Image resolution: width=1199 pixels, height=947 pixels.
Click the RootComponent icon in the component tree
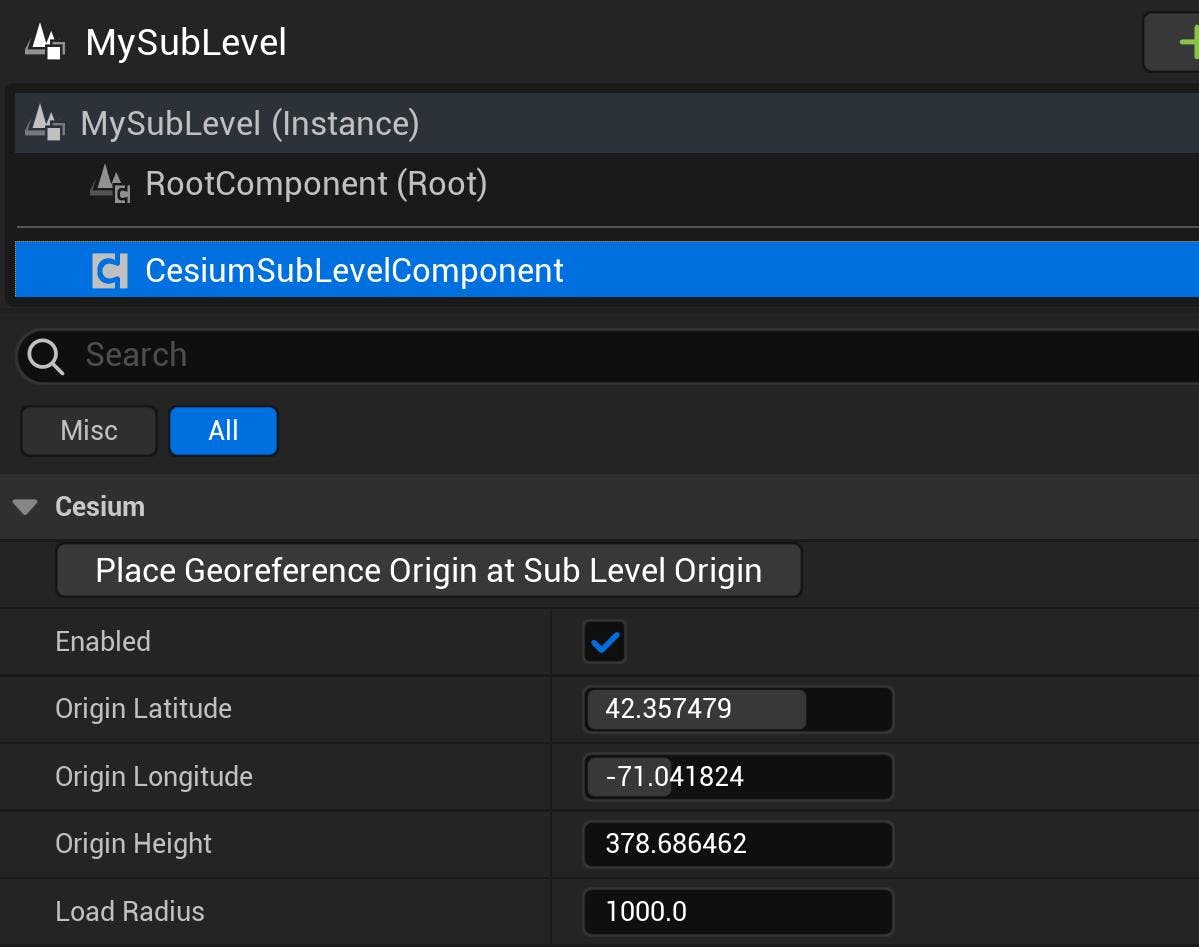tap(110, 183)
